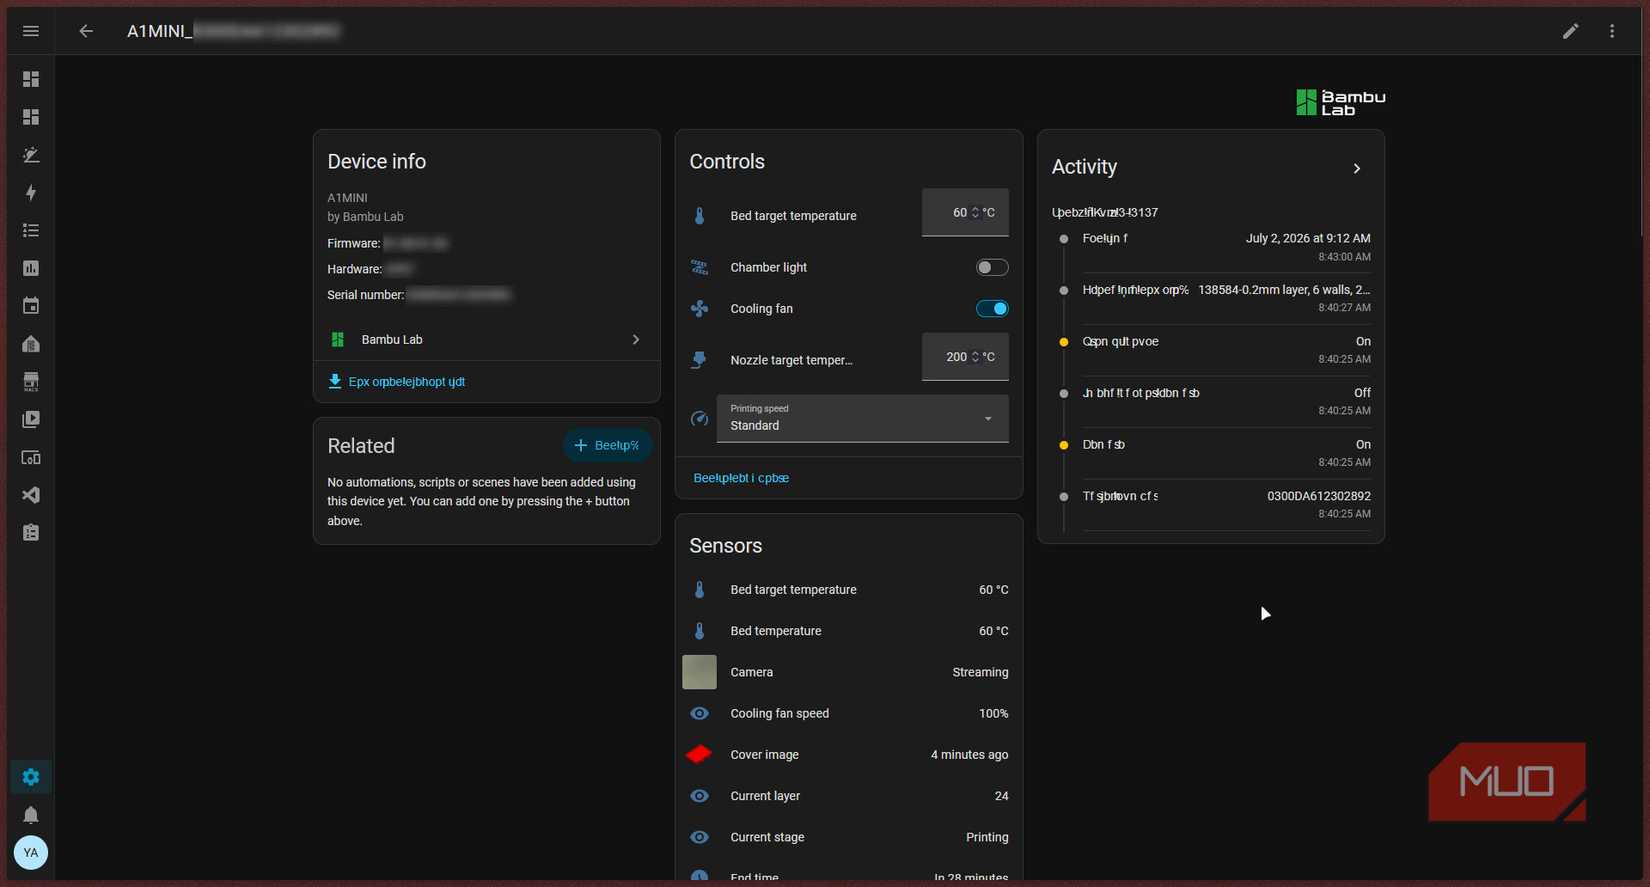Screen dimensions: 1650x887
Task: Expand the Activity panel chevron
Action: coord(1357,168)
